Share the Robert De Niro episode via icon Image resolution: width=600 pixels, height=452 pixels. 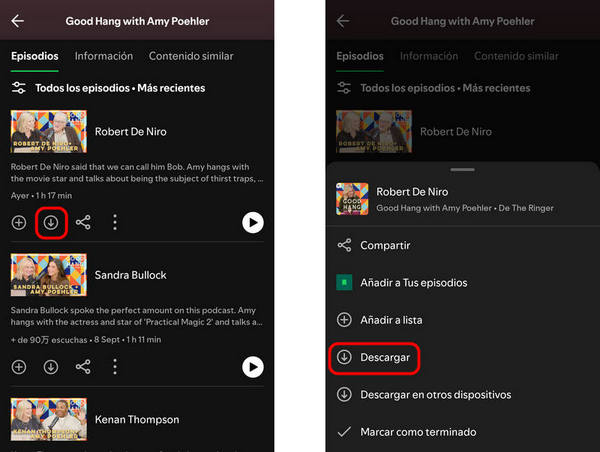pyautogui.click(x=83, y=222)
